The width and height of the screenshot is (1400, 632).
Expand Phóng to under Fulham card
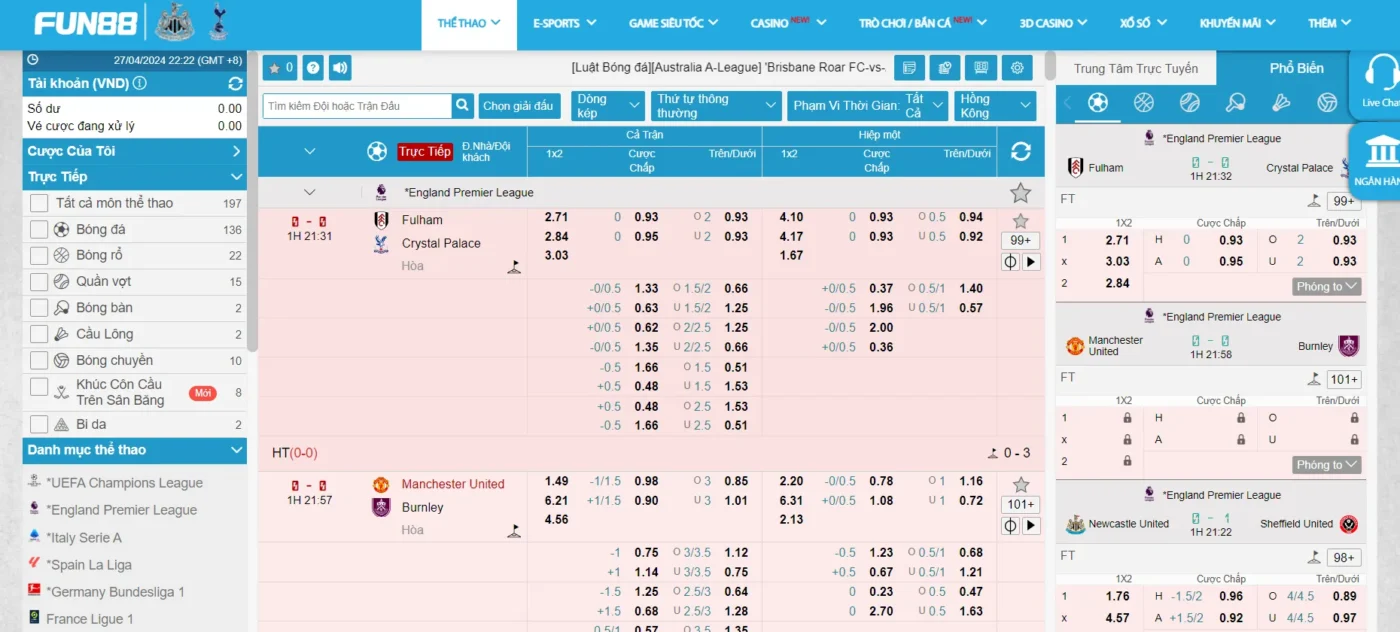1328,286
